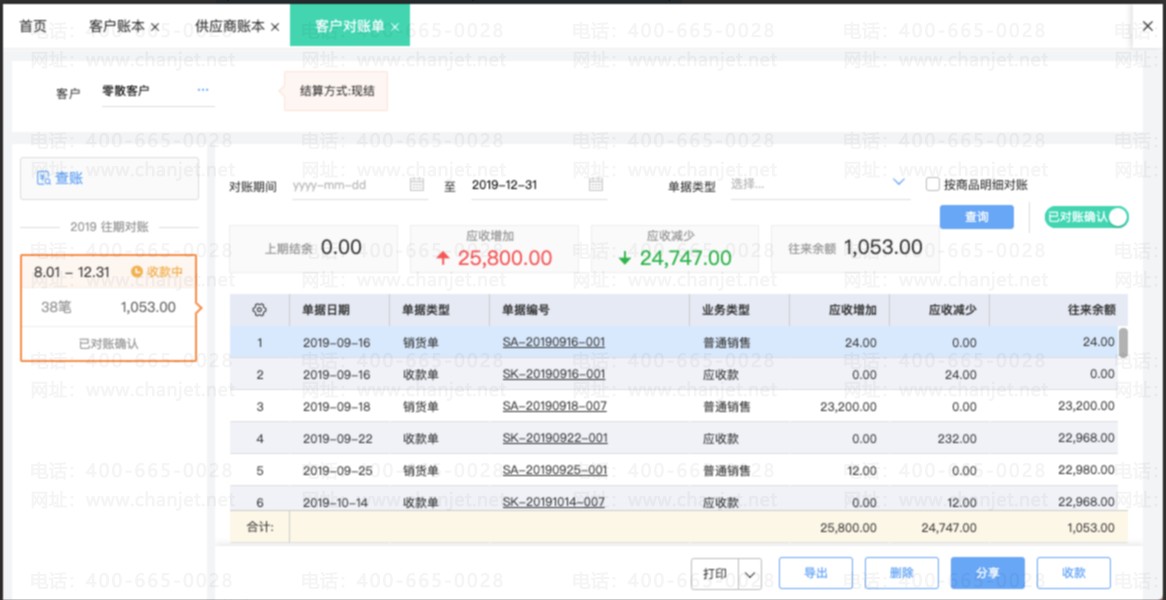
Task: Close the 供应商账本 tab
Action: point(274,27)
